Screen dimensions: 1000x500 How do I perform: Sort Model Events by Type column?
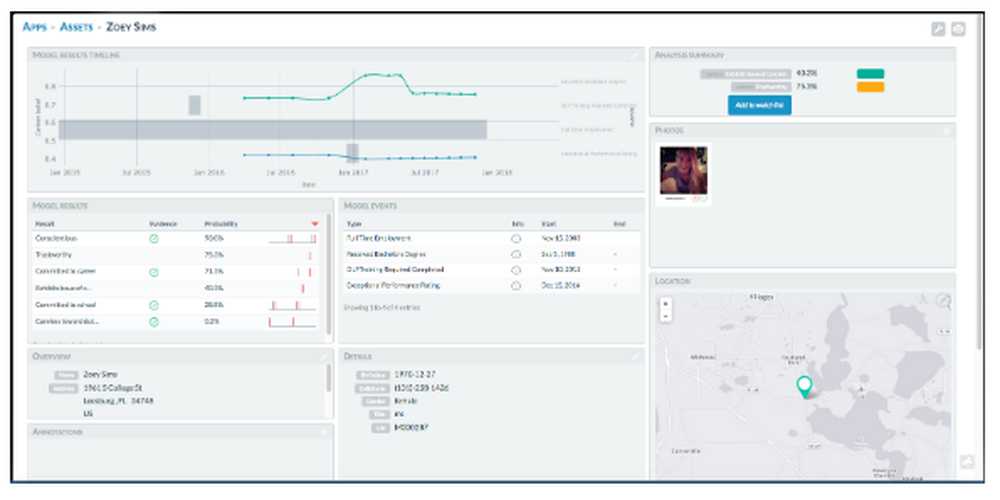353,224
